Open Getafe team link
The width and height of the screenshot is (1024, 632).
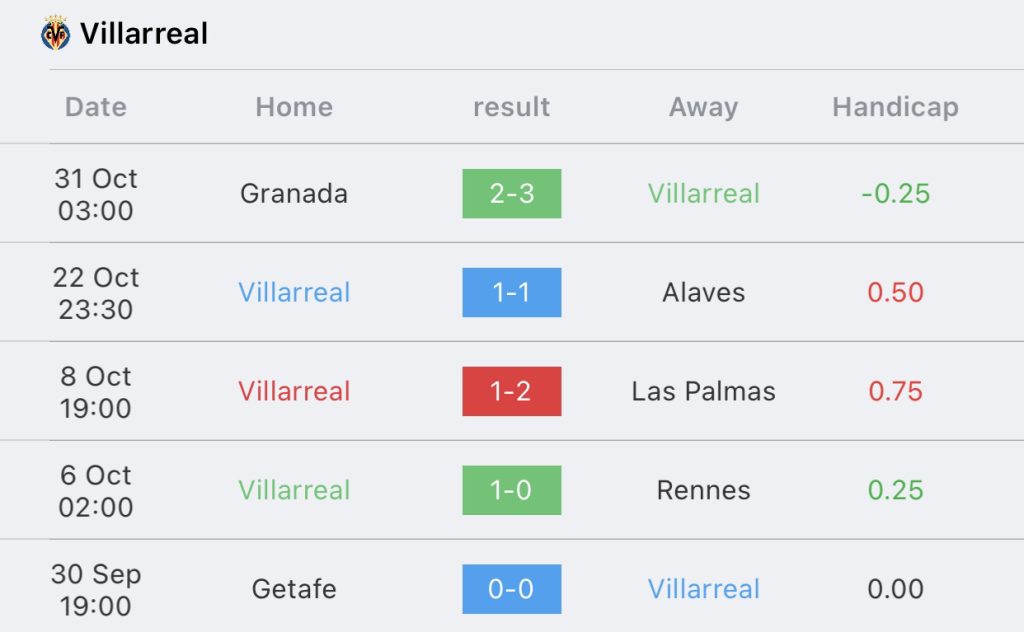294,589
